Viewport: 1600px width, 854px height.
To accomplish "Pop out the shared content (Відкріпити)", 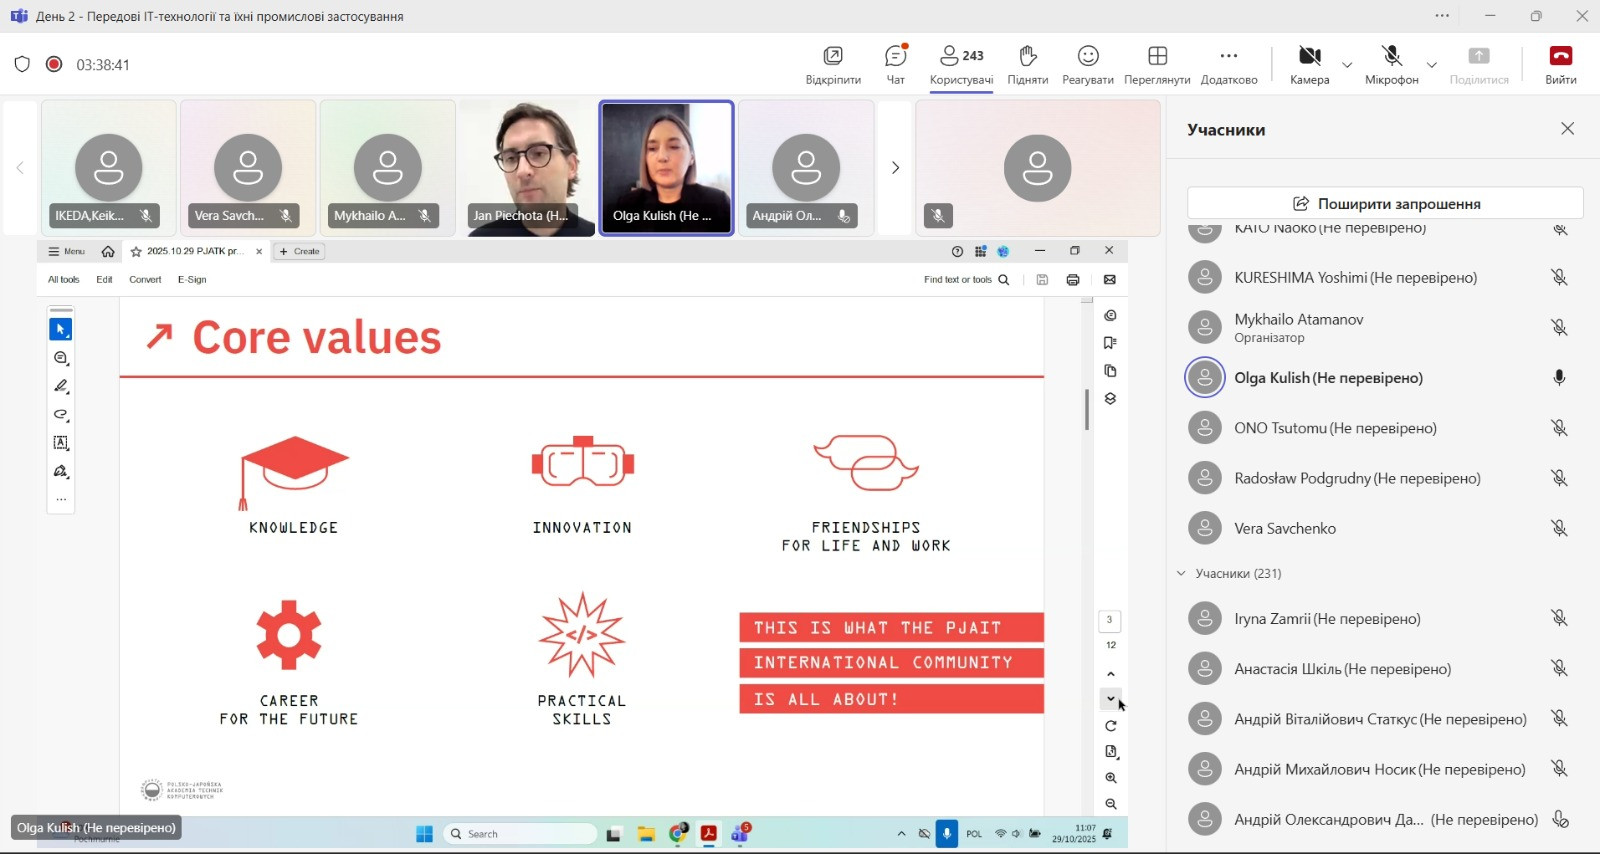I will [833, 64].
